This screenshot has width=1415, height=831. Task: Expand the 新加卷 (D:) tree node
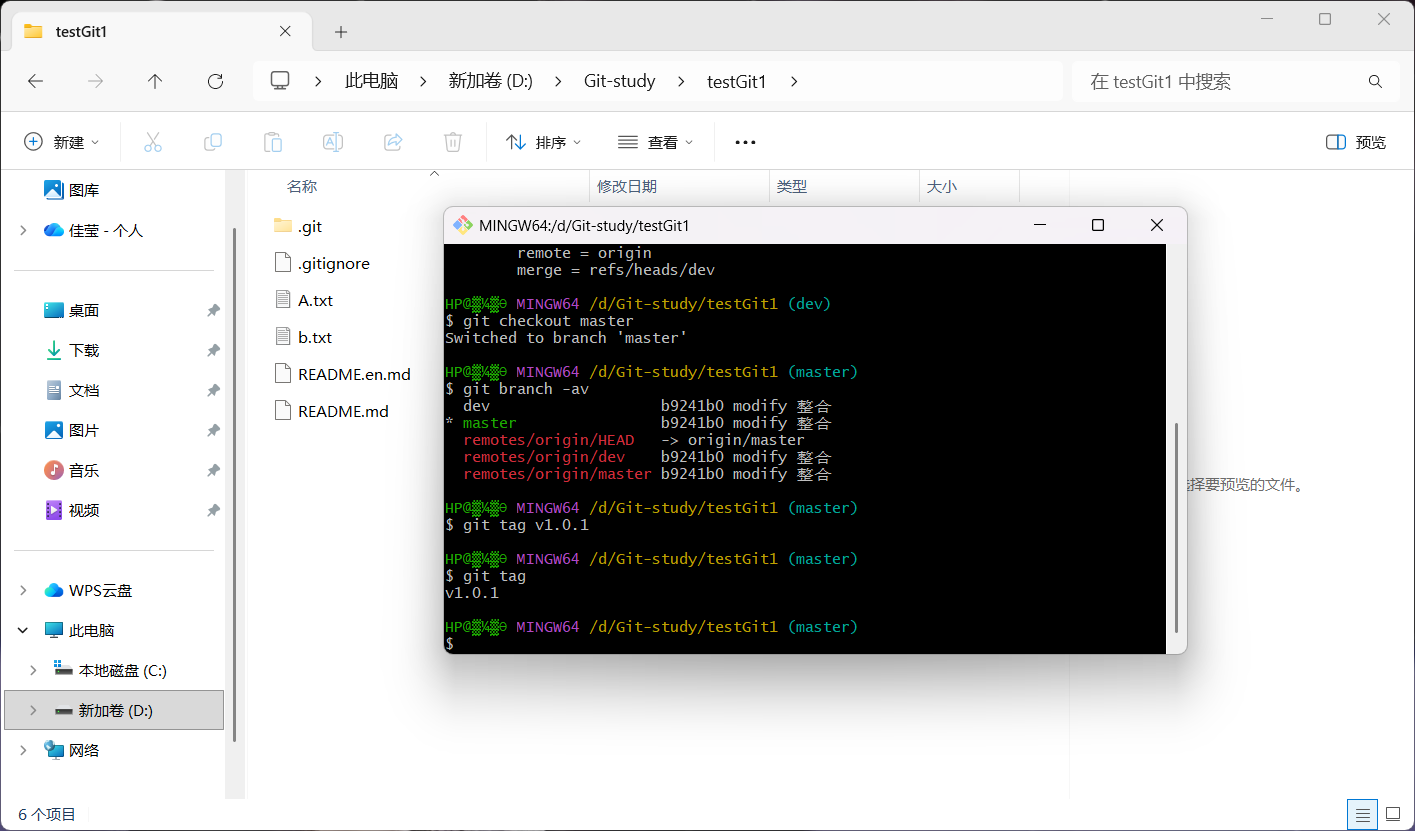33,710
